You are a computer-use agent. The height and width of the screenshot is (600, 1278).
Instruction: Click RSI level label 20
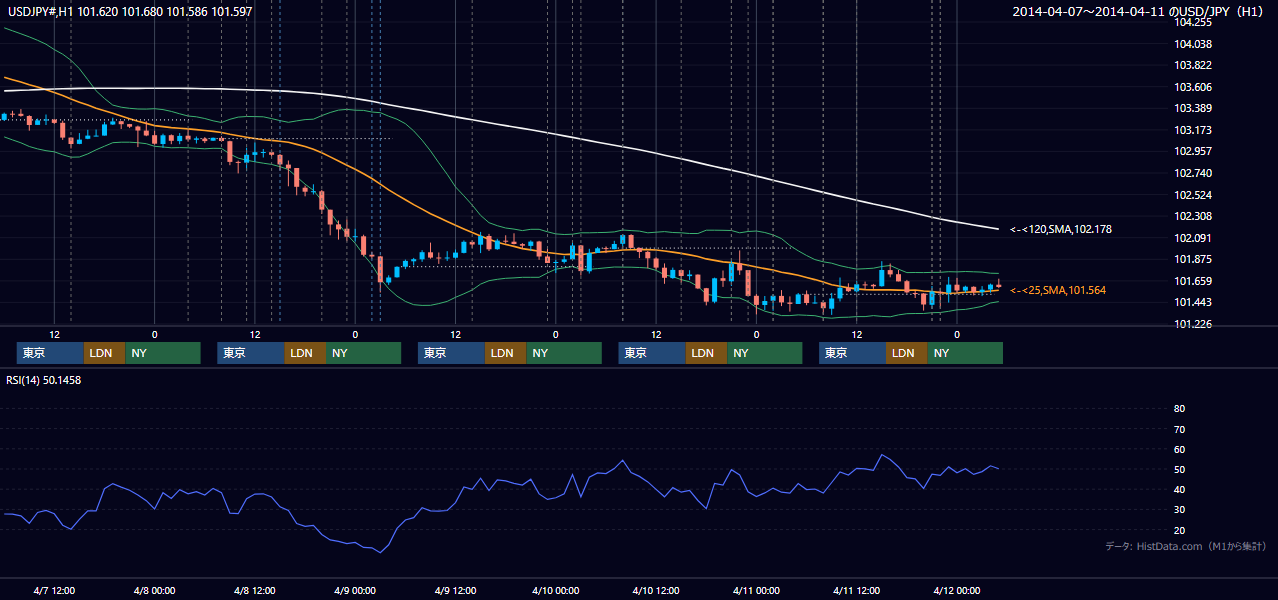pyautogui.click(x=1179, y=530)
